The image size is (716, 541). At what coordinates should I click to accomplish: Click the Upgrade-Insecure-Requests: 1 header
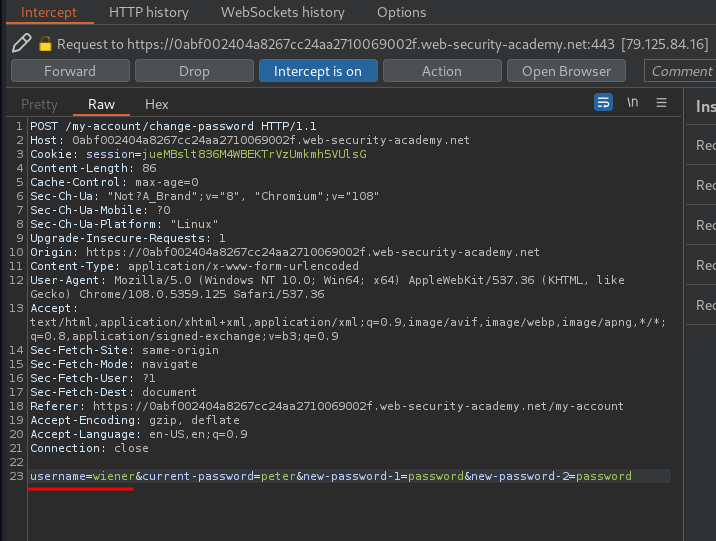(128, 238)
